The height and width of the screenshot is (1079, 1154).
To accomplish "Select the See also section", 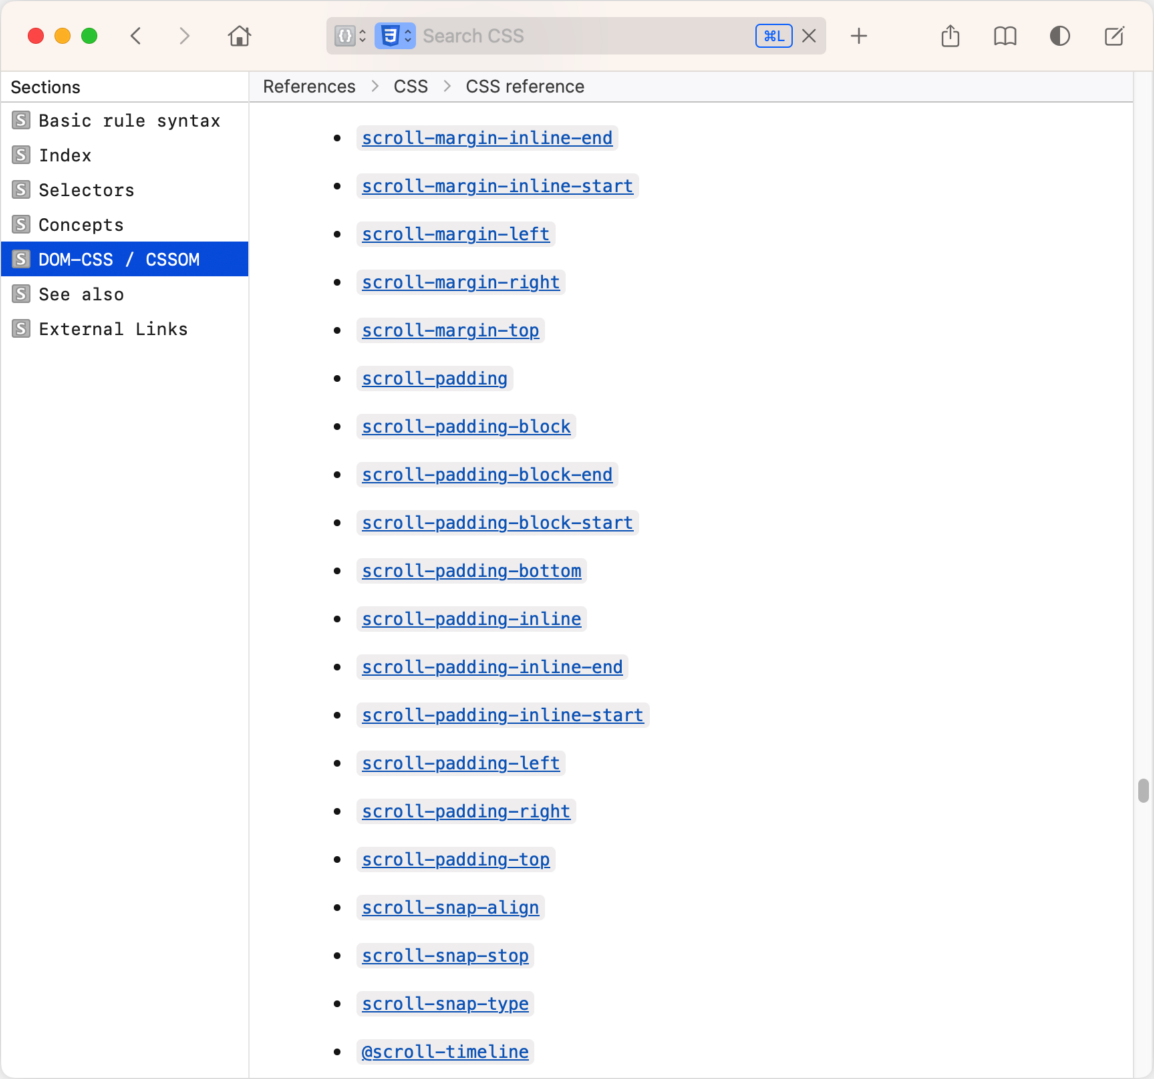I will point(124,294).
